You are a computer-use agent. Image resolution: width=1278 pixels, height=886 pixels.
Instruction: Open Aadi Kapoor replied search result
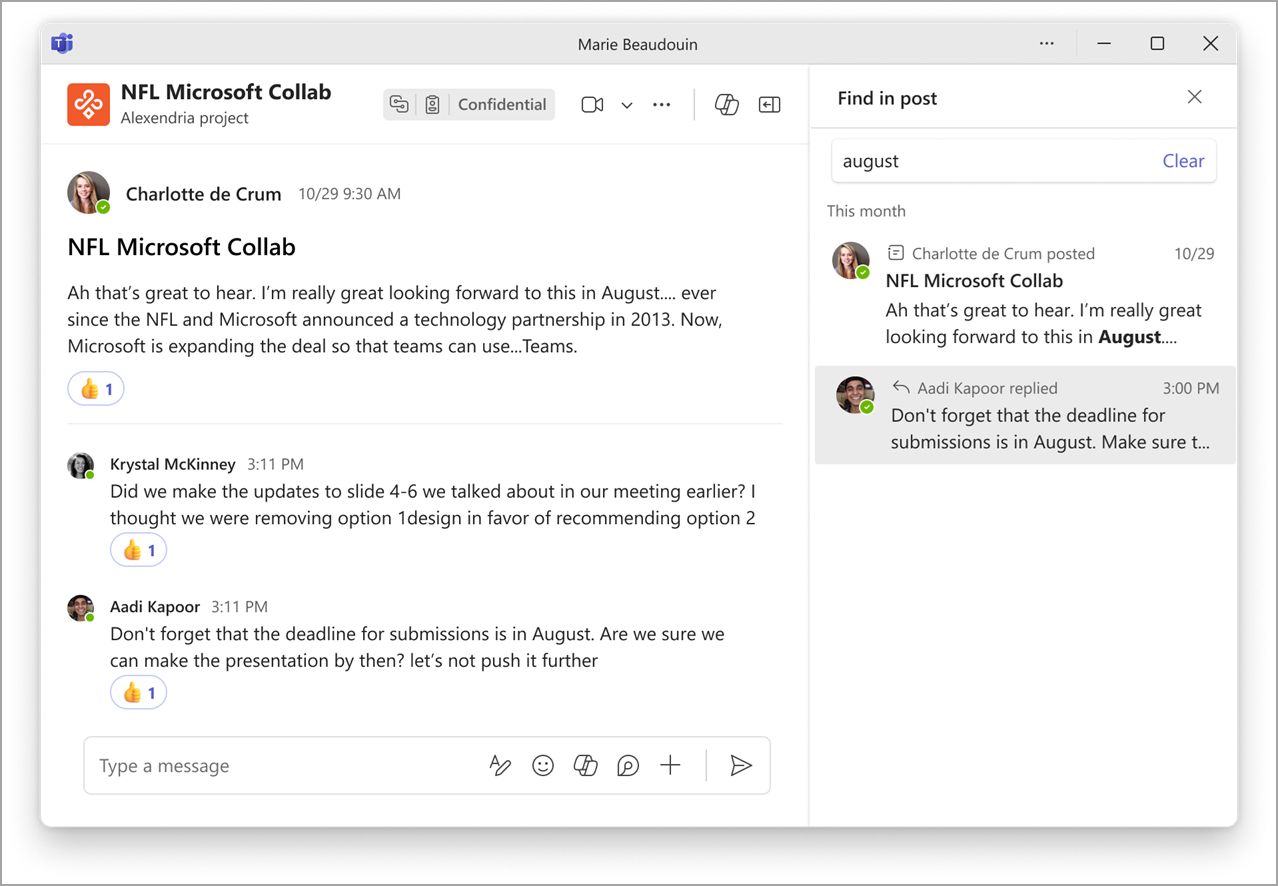coord(1025,415)
